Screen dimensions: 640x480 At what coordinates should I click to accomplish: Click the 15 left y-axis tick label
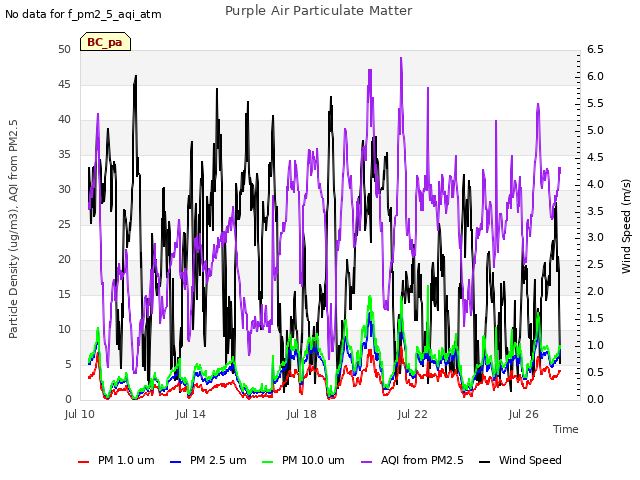pyautogui.click(x=64, y=295)
